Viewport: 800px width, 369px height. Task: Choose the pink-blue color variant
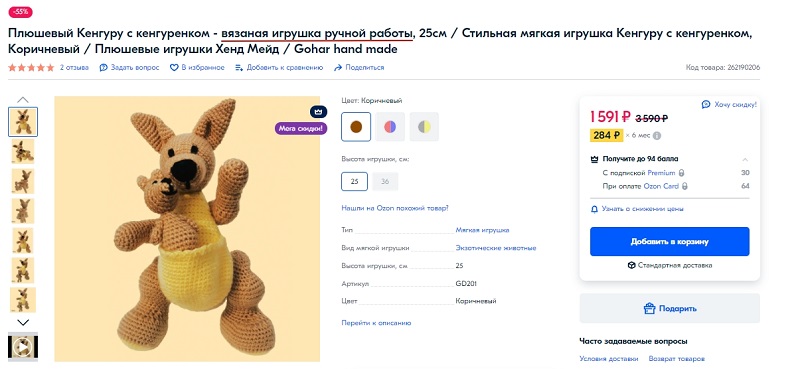pos(390,127)
